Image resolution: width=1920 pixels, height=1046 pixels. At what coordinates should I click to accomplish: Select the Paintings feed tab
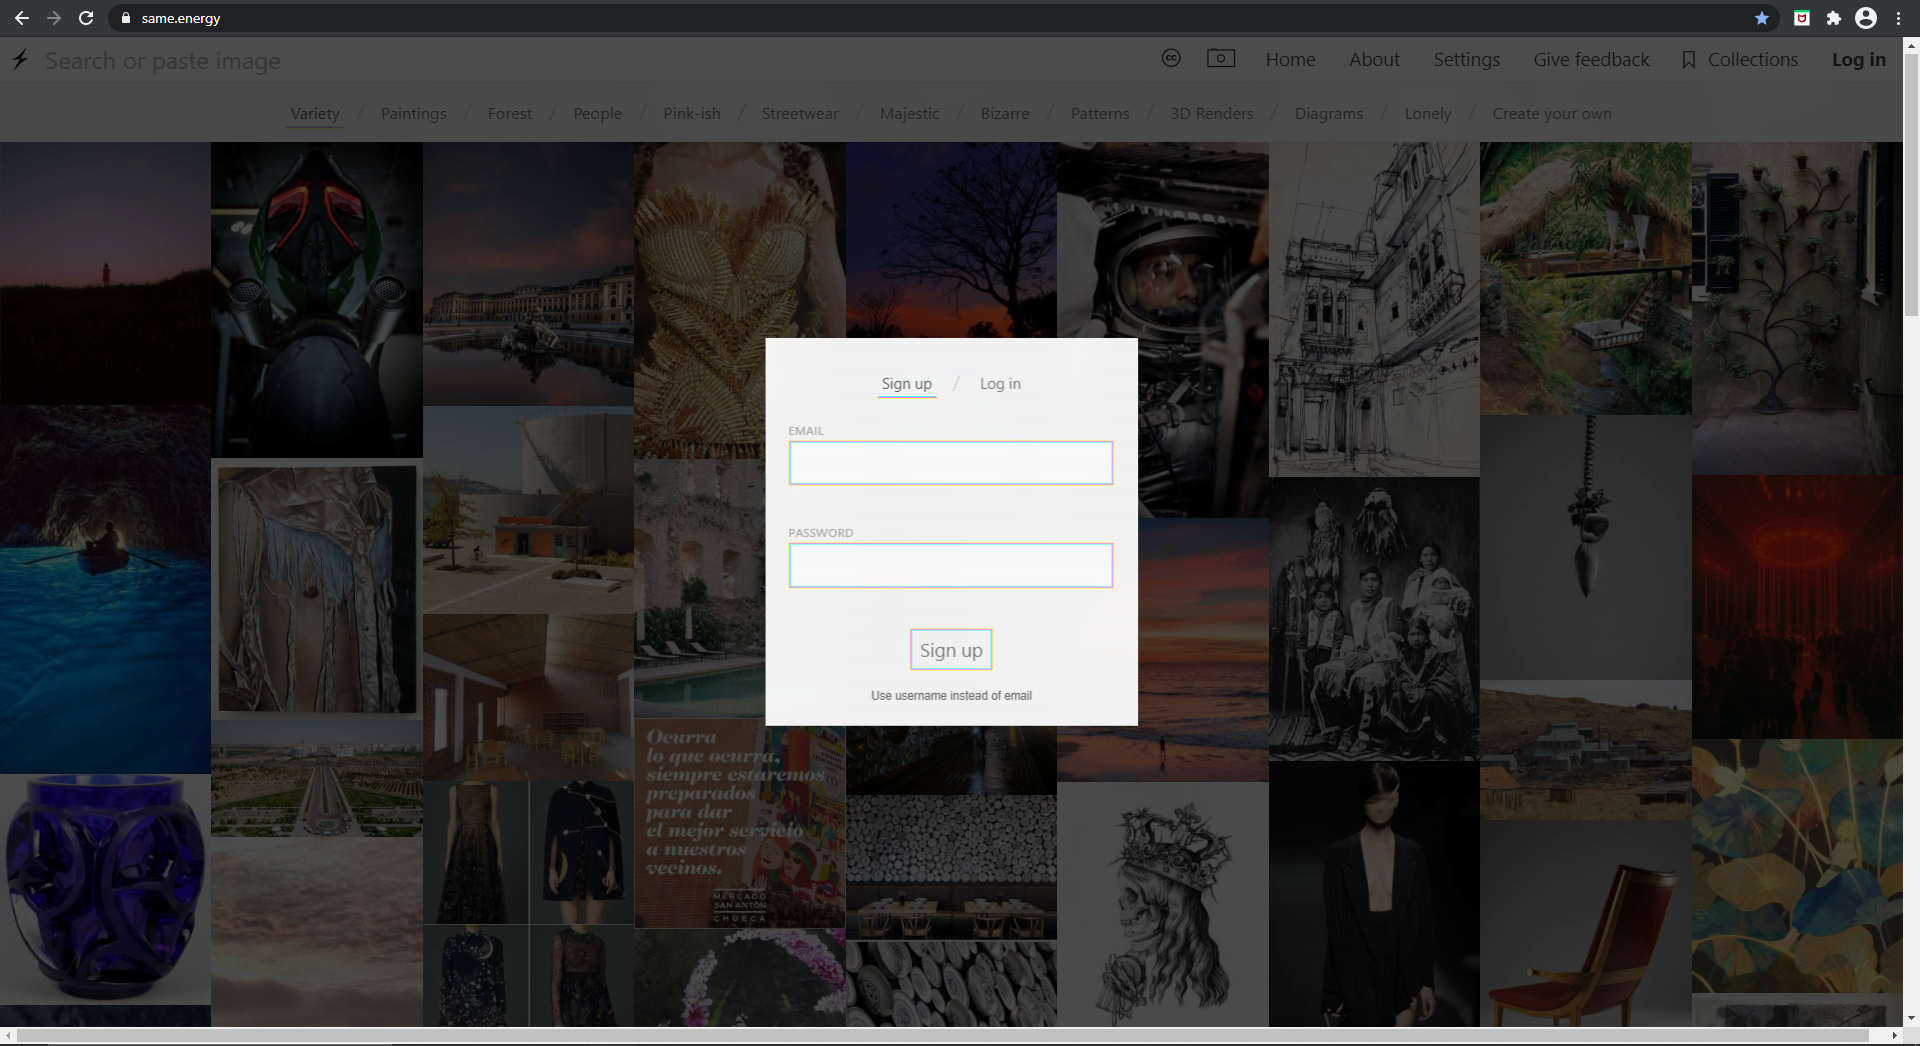(414, 114)
